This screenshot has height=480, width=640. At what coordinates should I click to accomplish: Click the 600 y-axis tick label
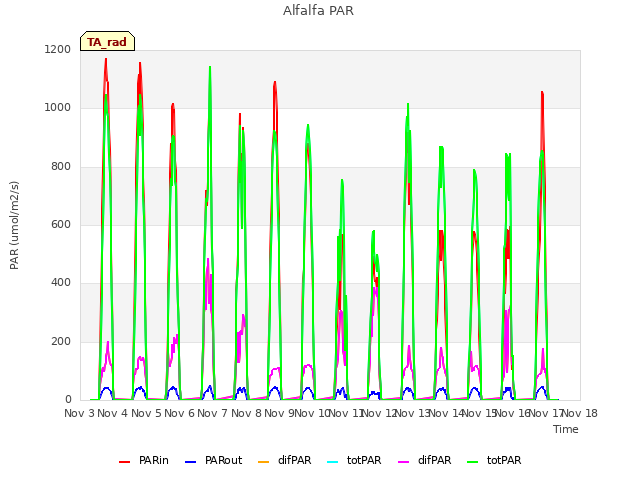(61, 224)
